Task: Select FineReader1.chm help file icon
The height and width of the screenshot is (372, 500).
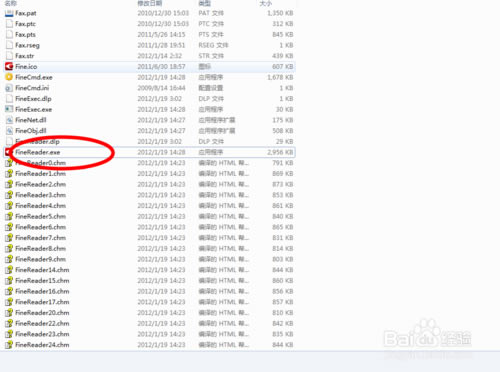Action: point(9,174)
